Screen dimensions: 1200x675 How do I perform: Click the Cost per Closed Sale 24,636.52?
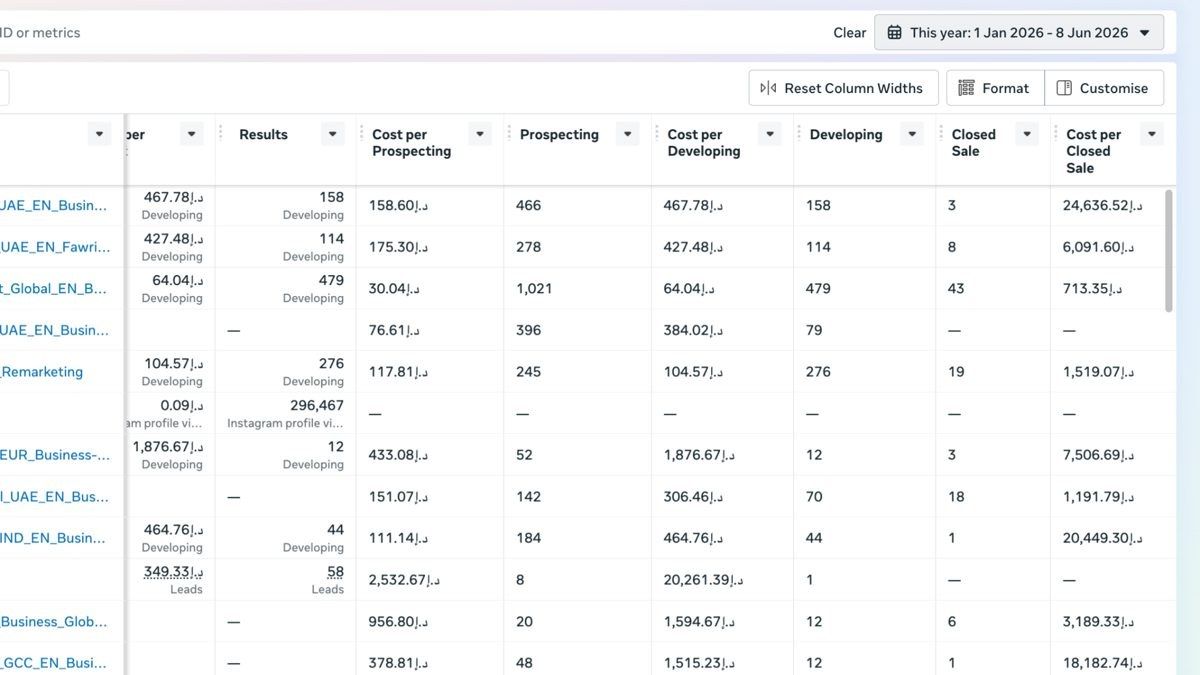1103,205
